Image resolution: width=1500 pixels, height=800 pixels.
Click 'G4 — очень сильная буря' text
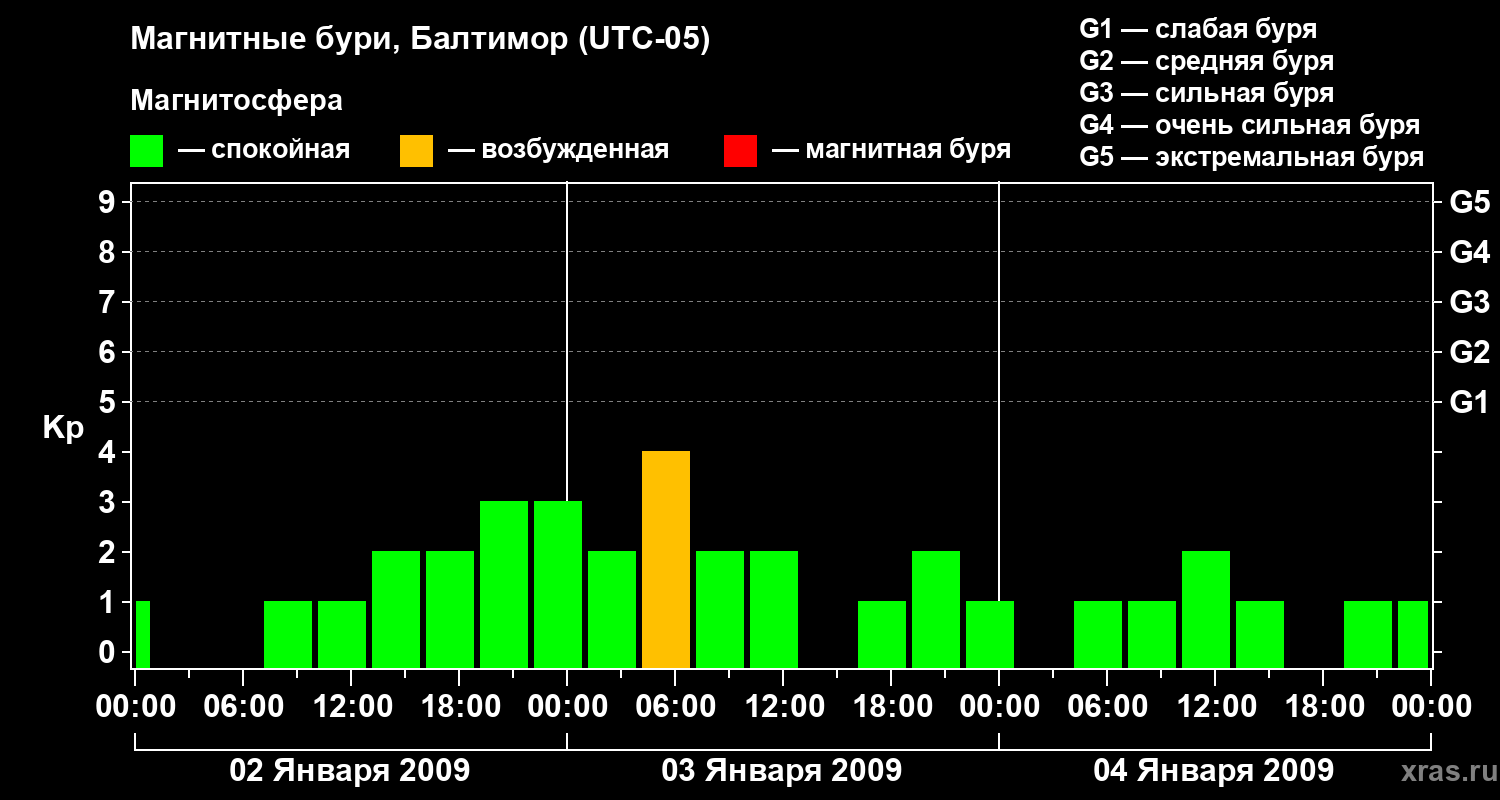pos(1249,125)
